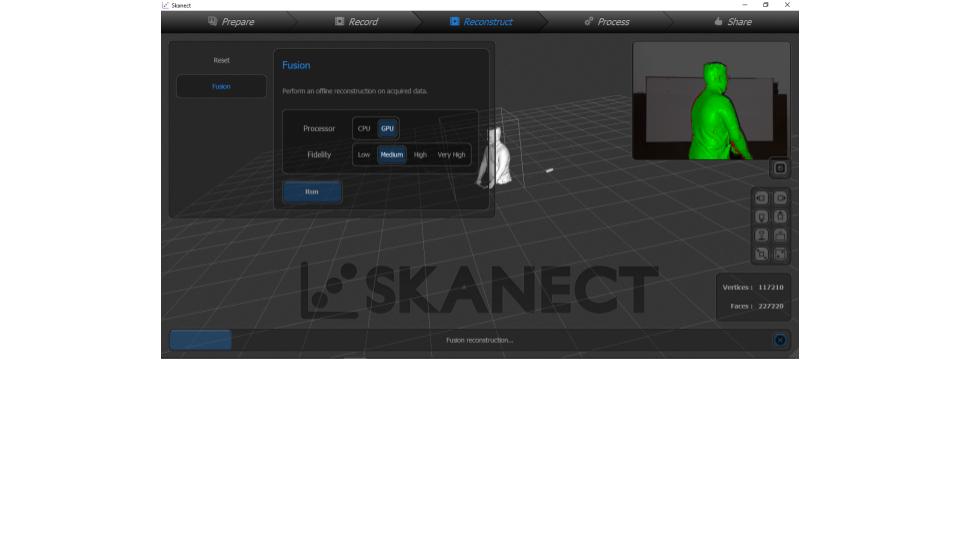
Task: Set Processor to GPU
Action: pos(388,129)
